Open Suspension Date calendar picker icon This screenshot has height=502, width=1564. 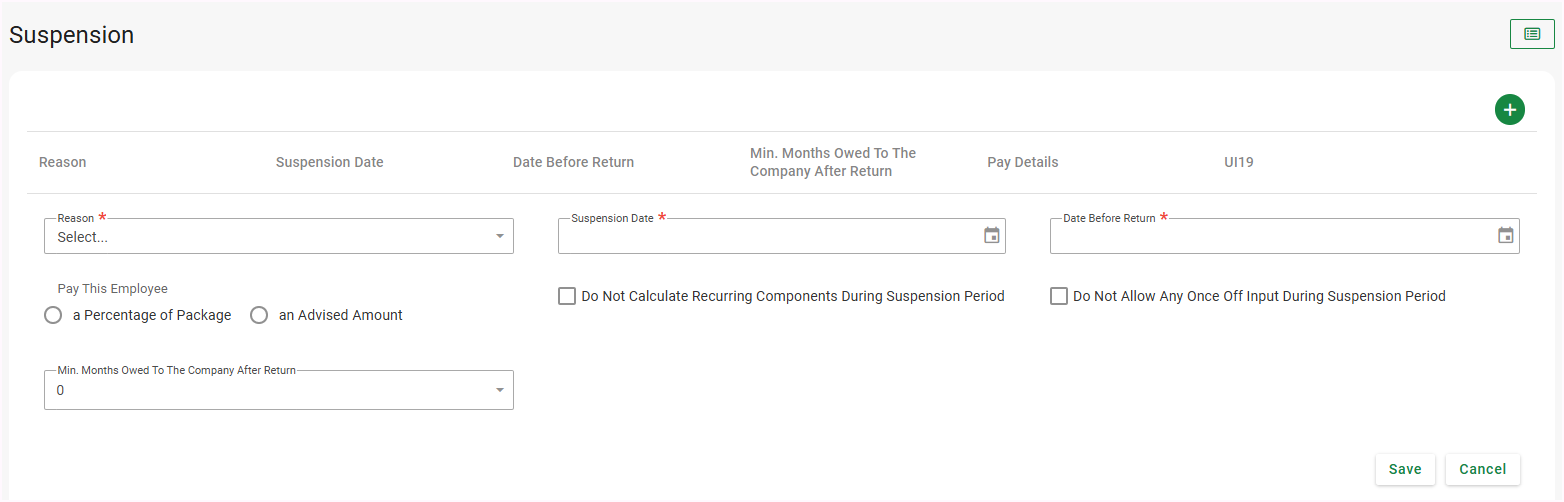[x=991, y=236]
